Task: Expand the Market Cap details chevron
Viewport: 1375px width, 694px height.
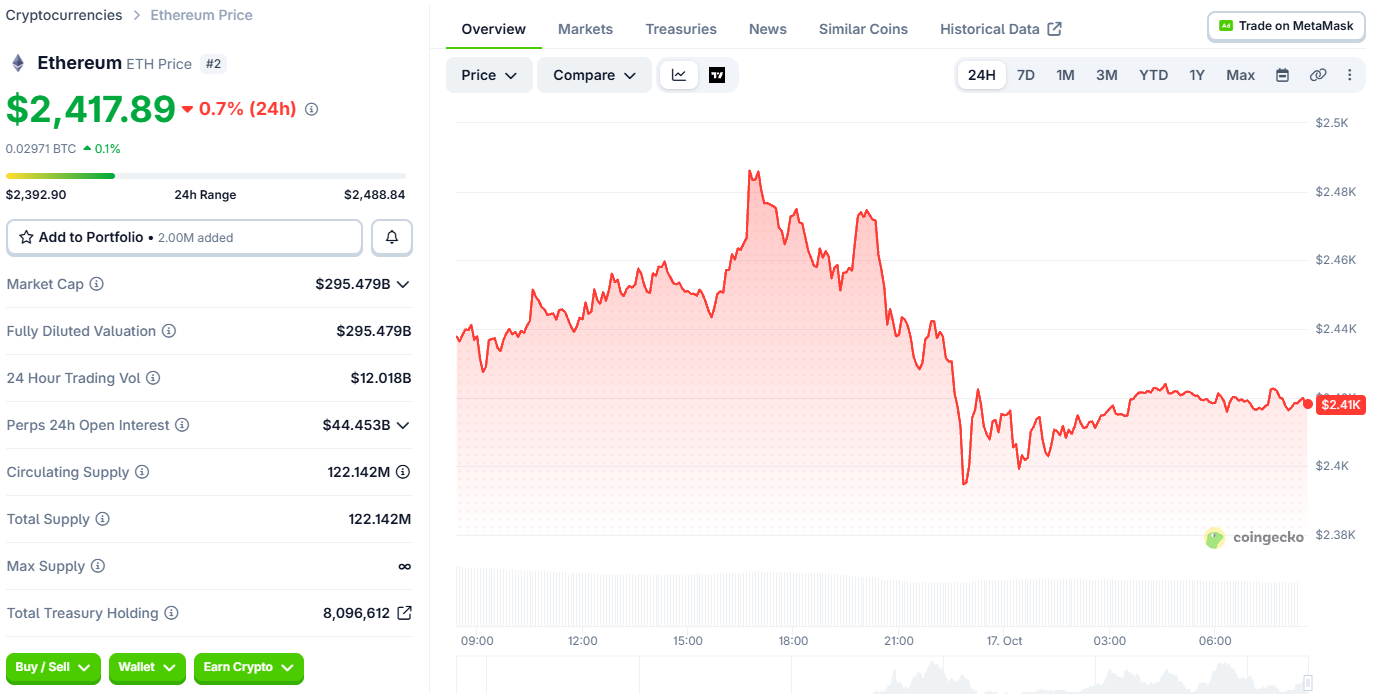Action: 403,284
